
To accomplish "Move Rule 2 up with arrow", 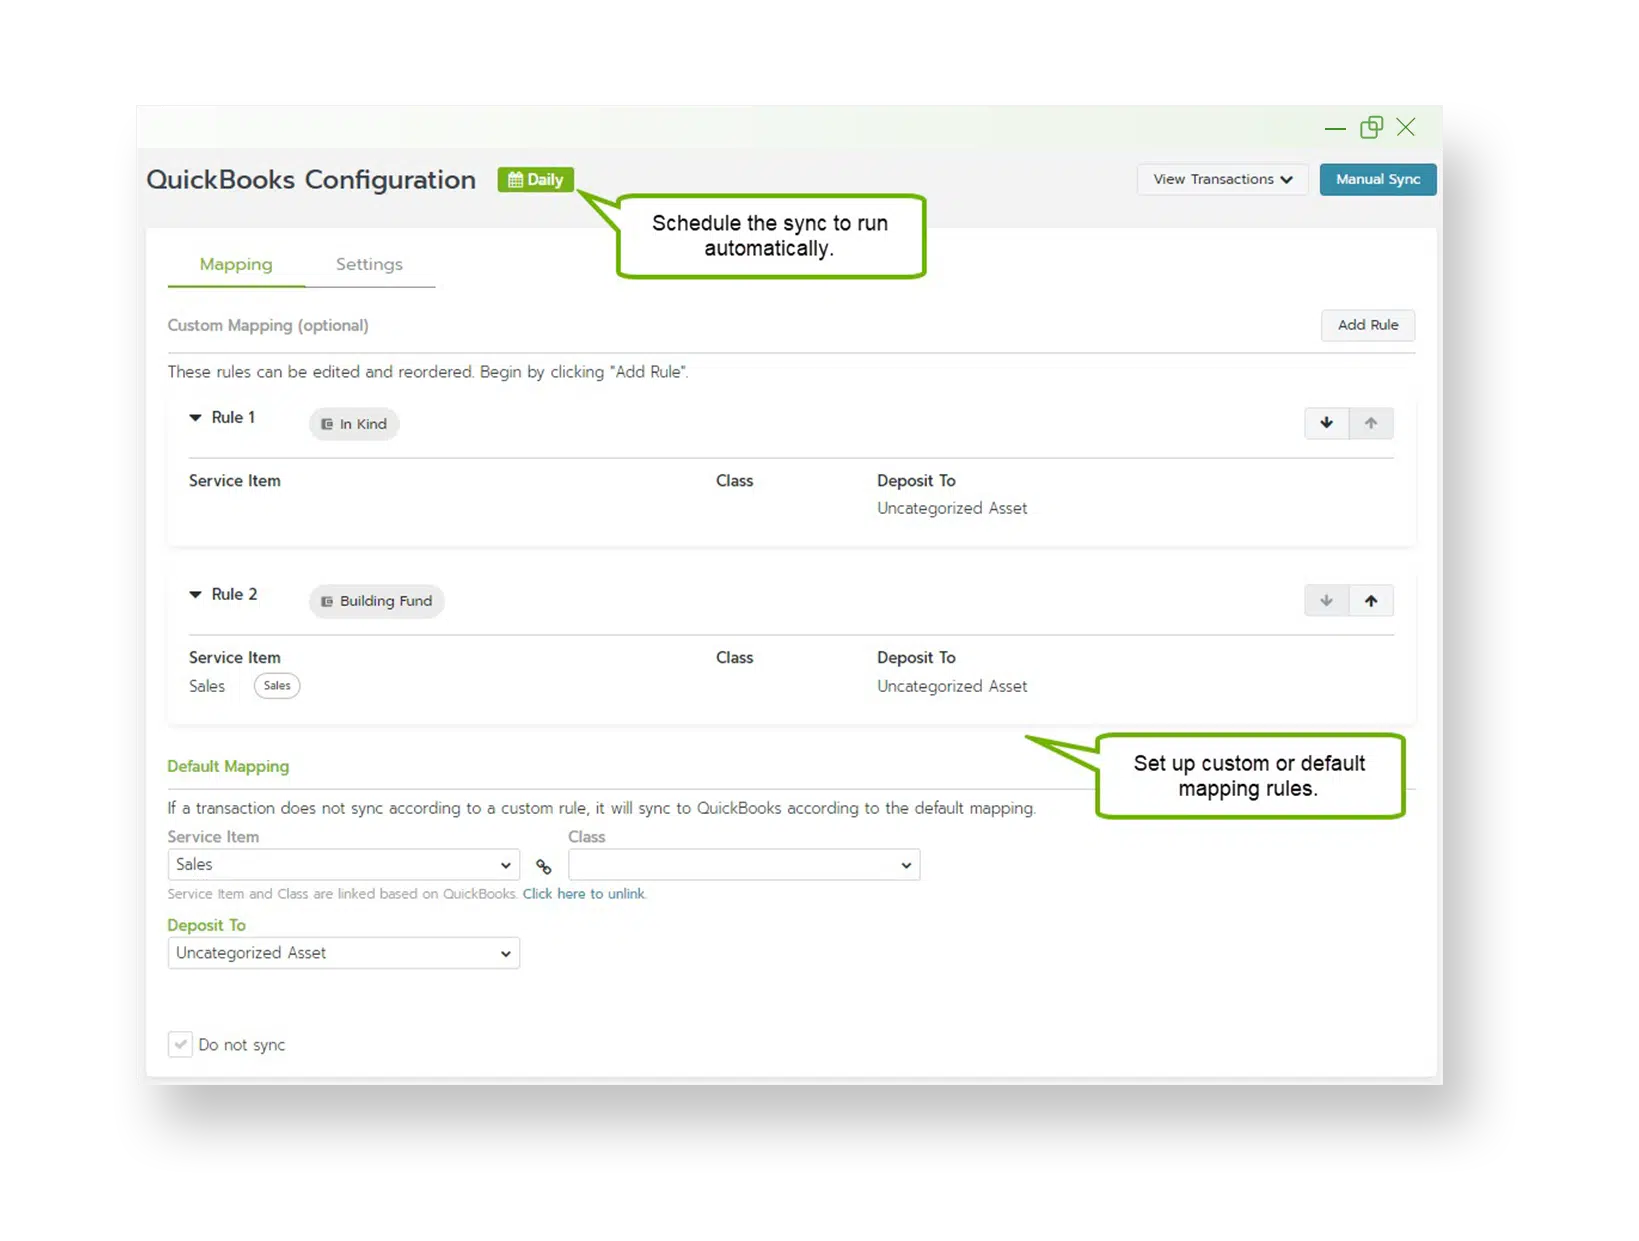I will 1371,601.
